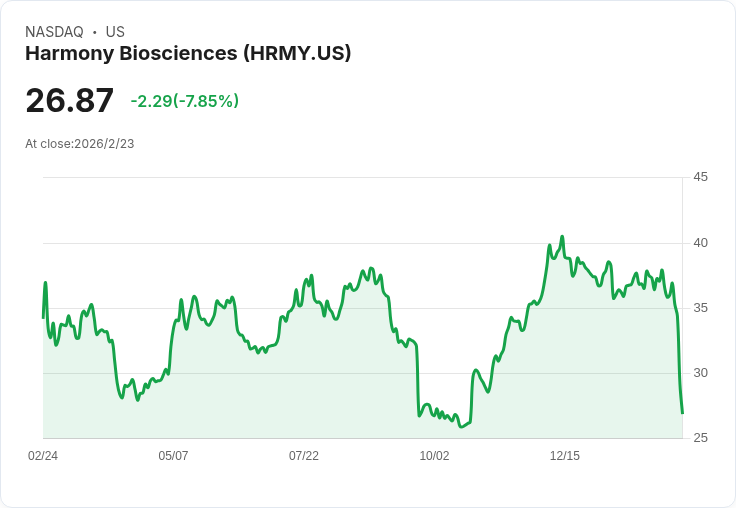Click the chart line's highest peak near 40
The image size is (736, 508).
[562, 237]
